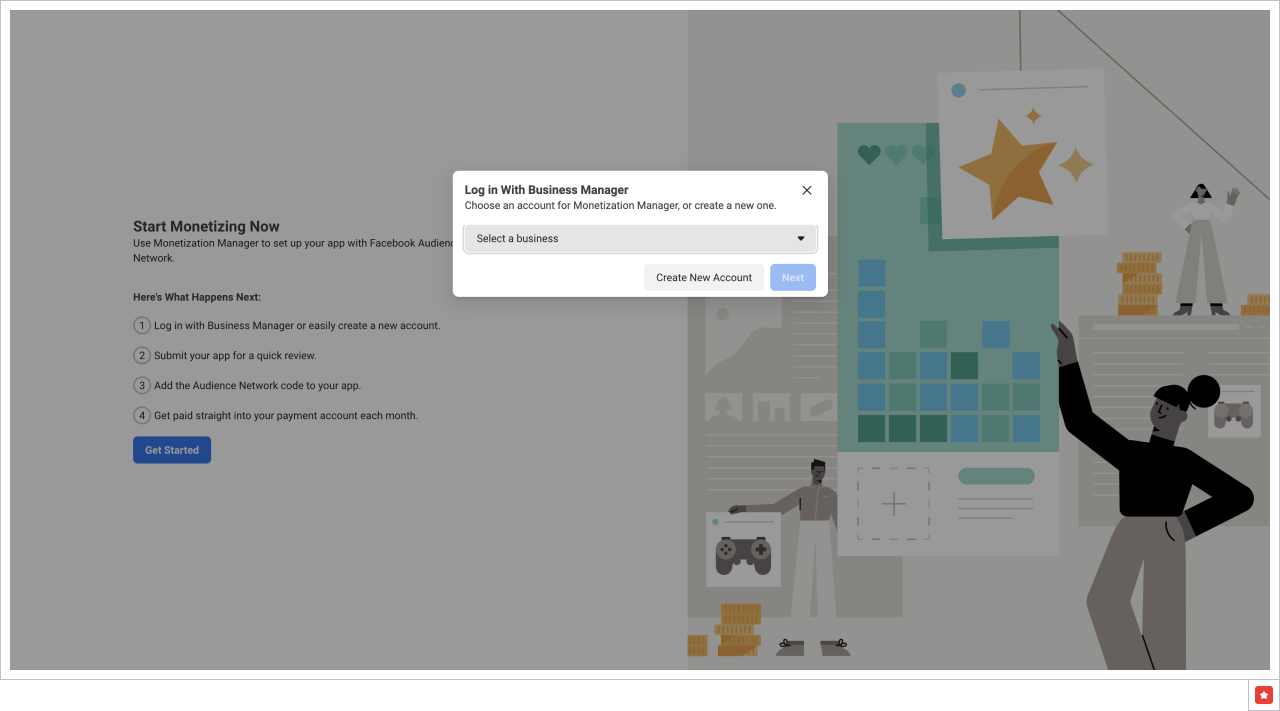Close the Business Manager login dialog
This screenshot has height=711, width=1280.
click(807, 190)
